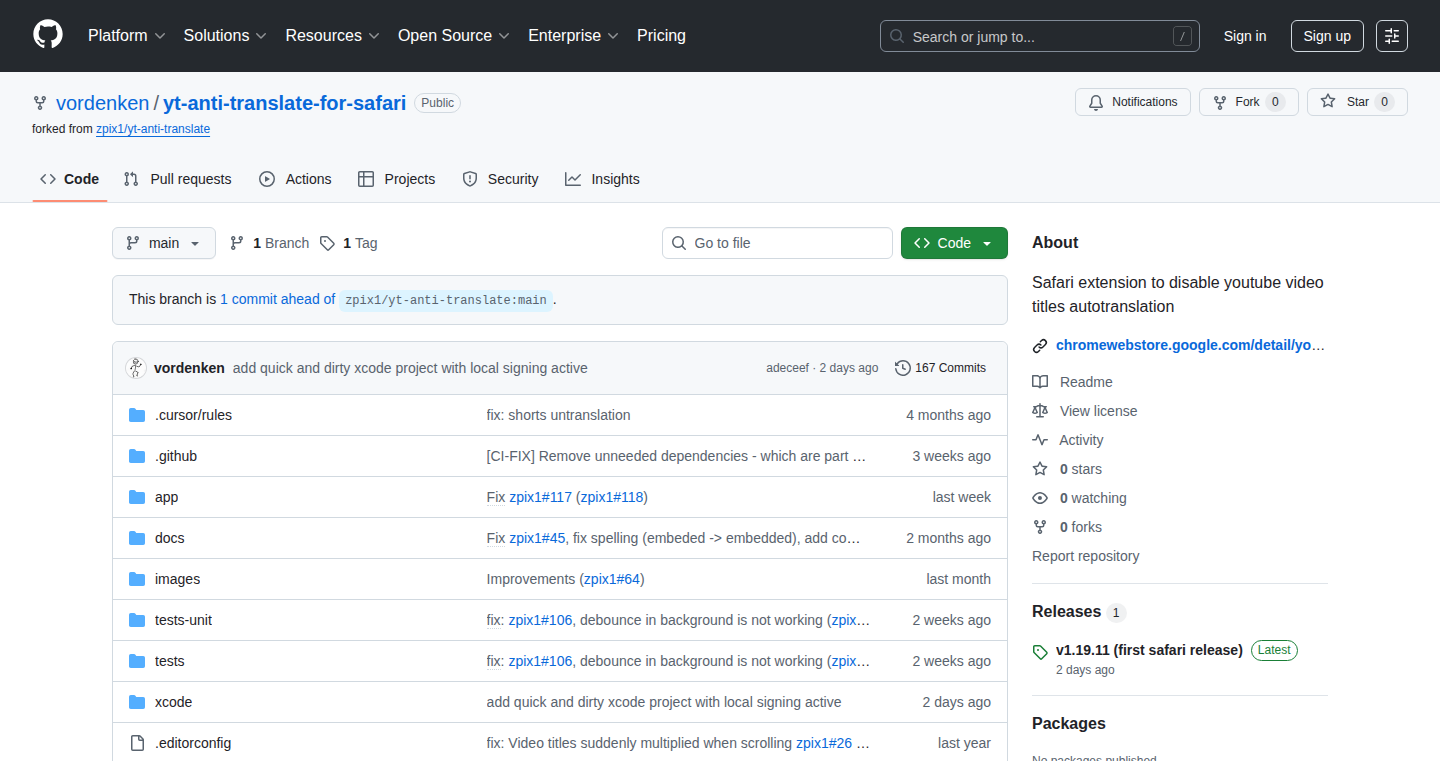Switch to the Code tab
Viewport: 1440px width, 761px height.
70,179
